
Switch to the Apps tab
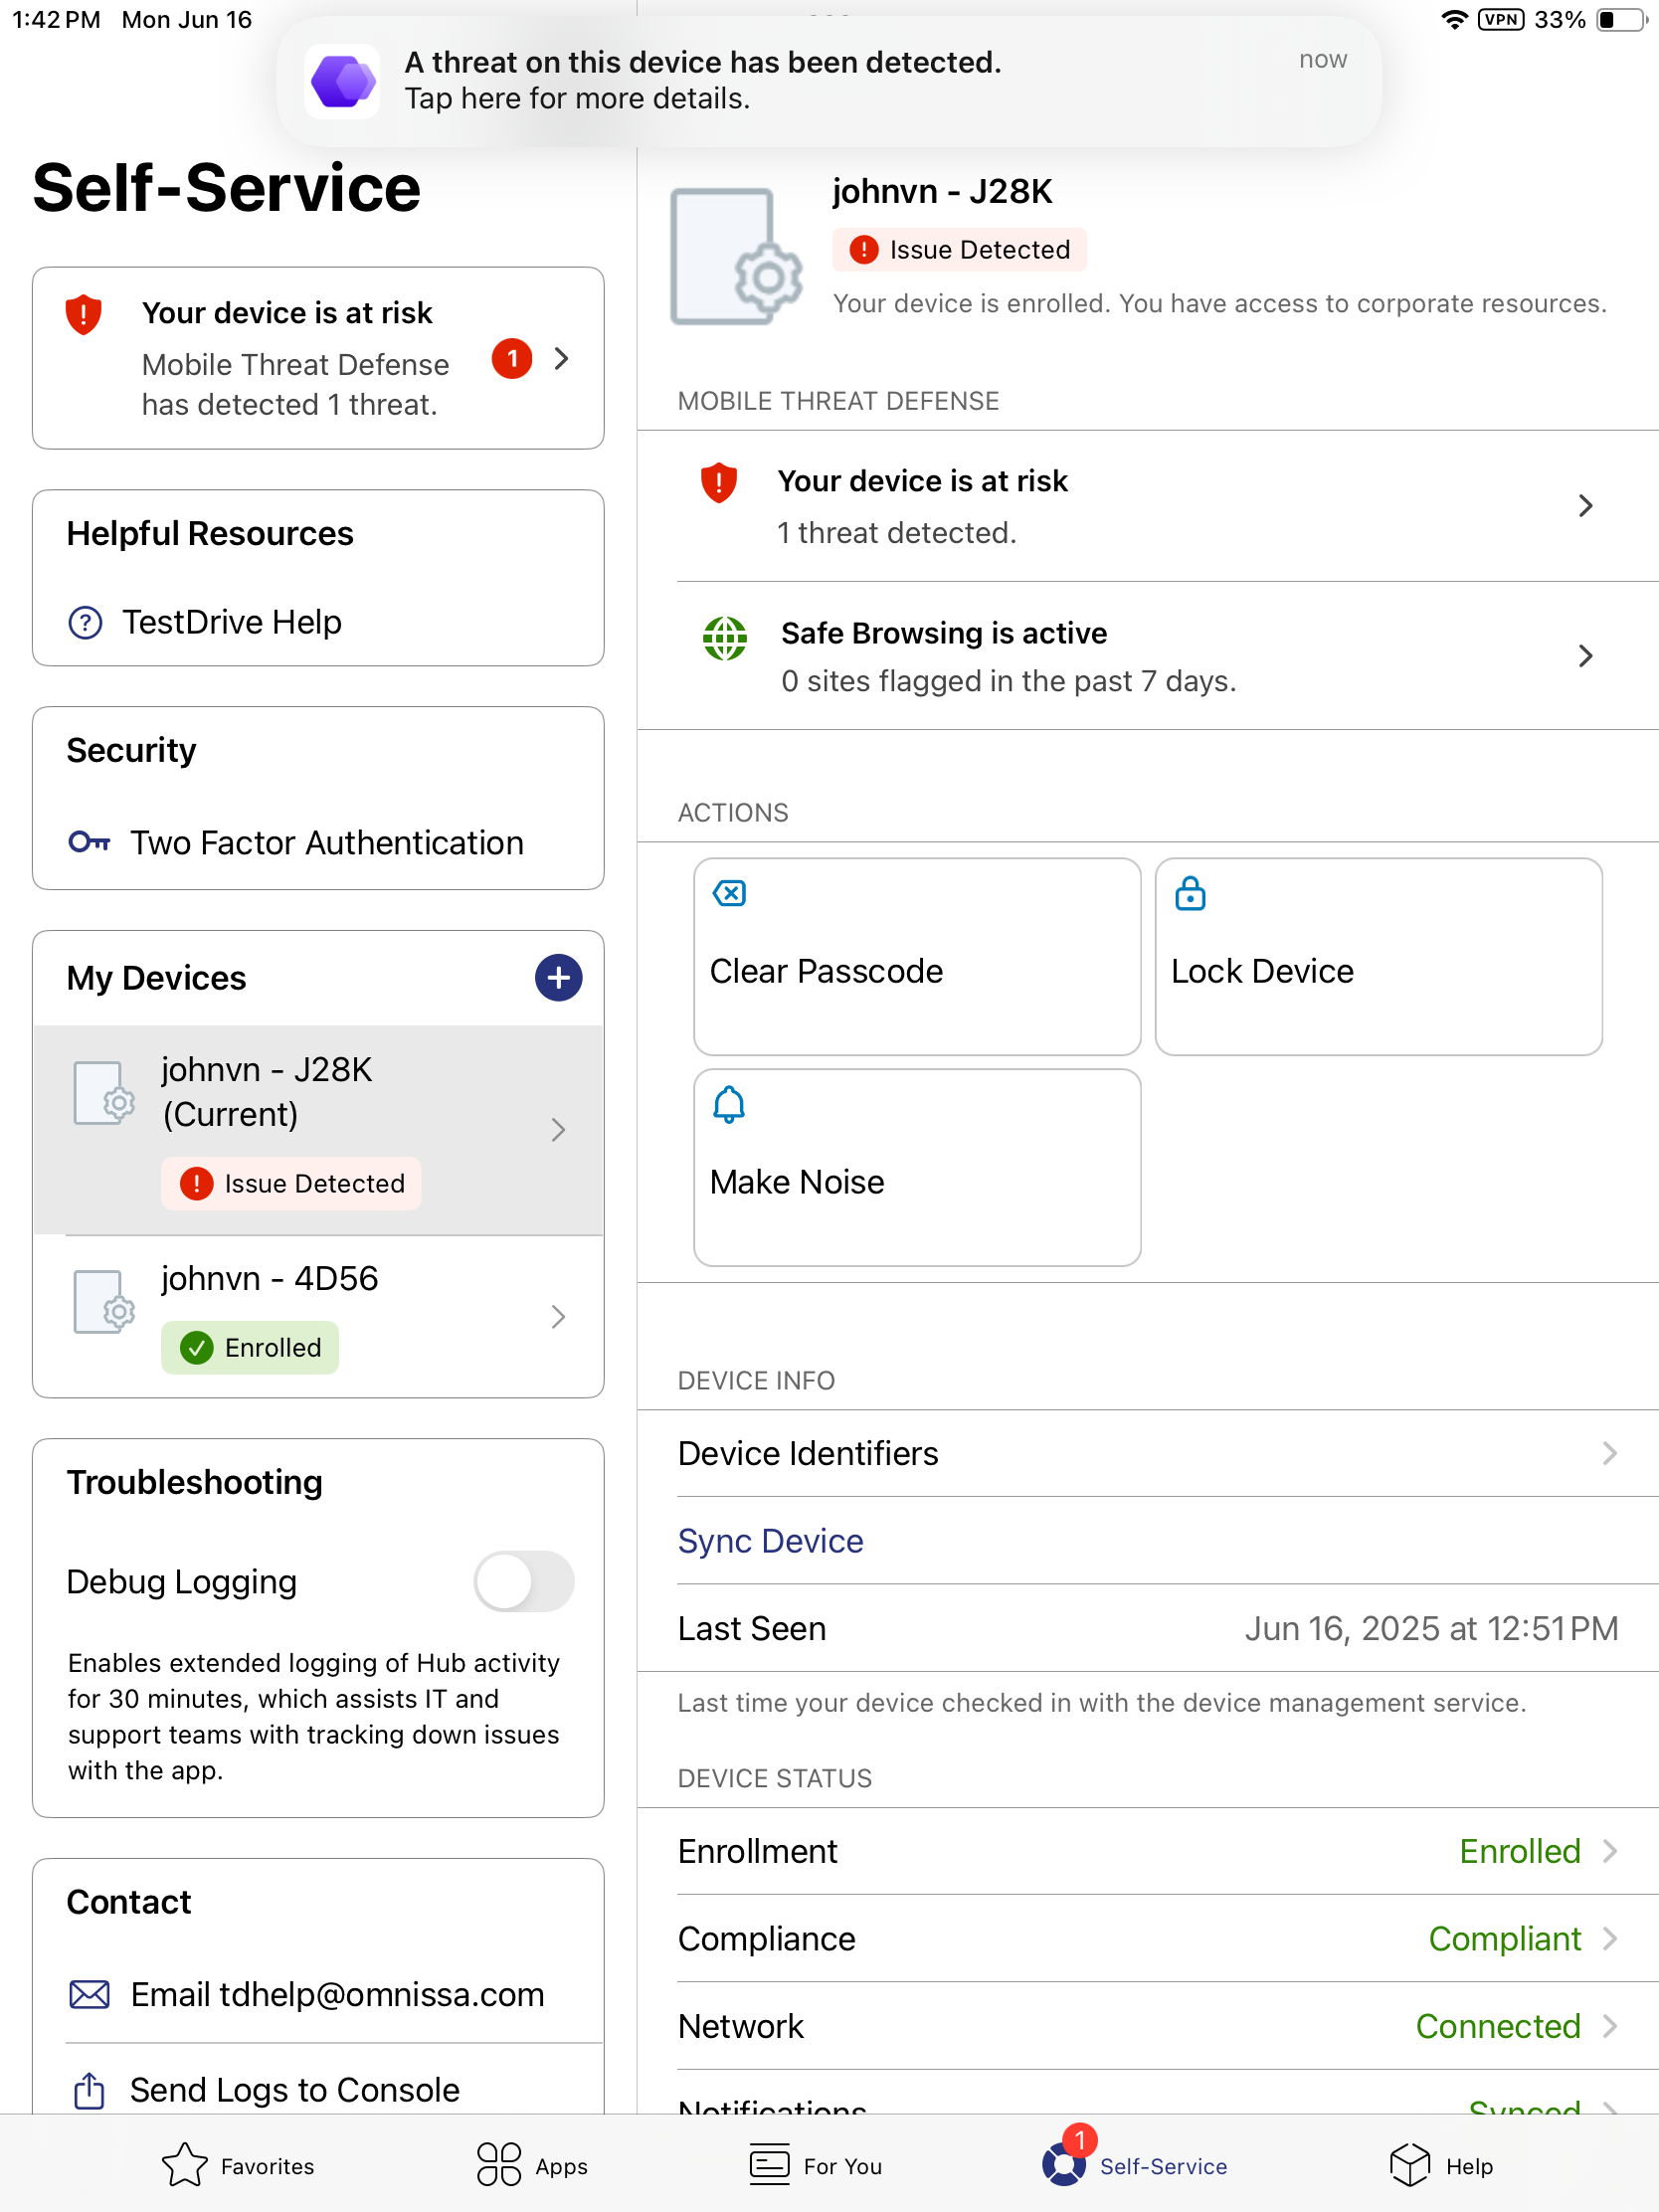coord(531,2165)
